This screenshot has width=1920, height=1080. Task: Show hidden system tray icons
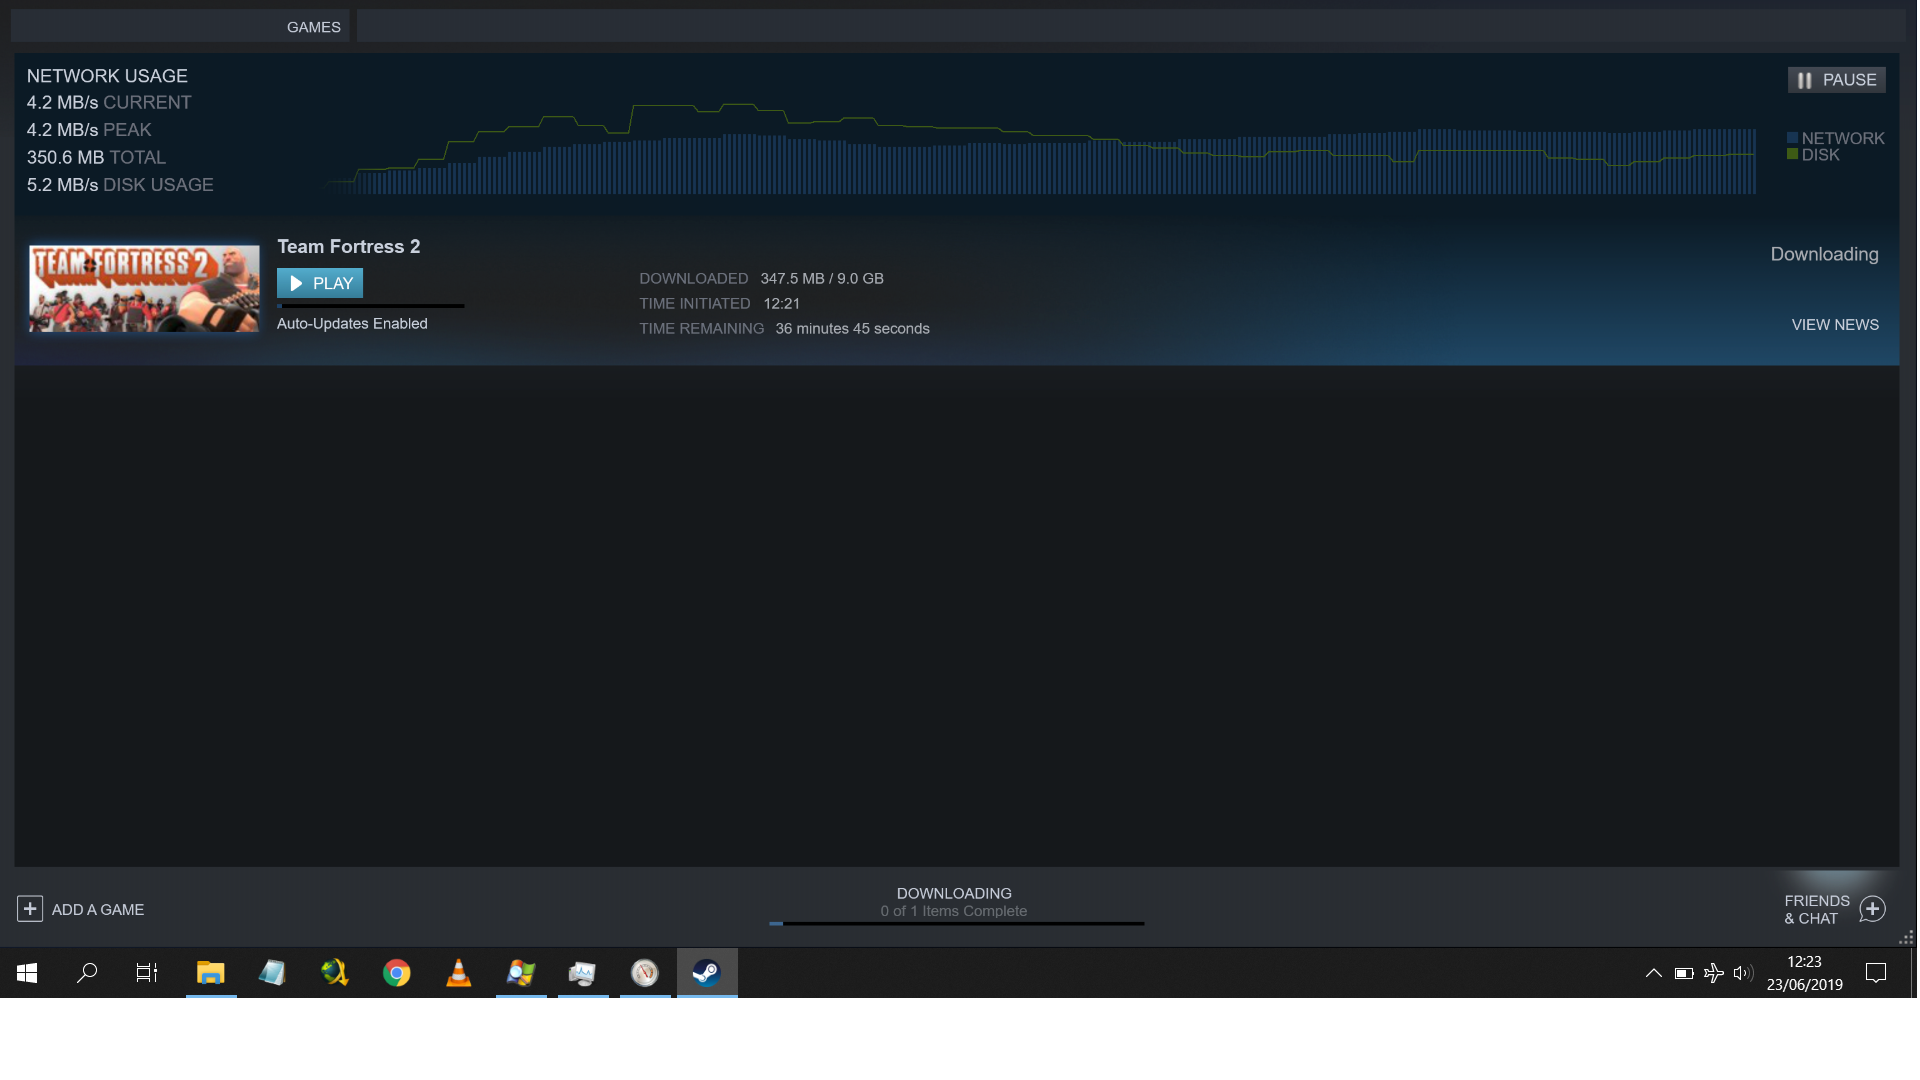[x=1654, y=972]
